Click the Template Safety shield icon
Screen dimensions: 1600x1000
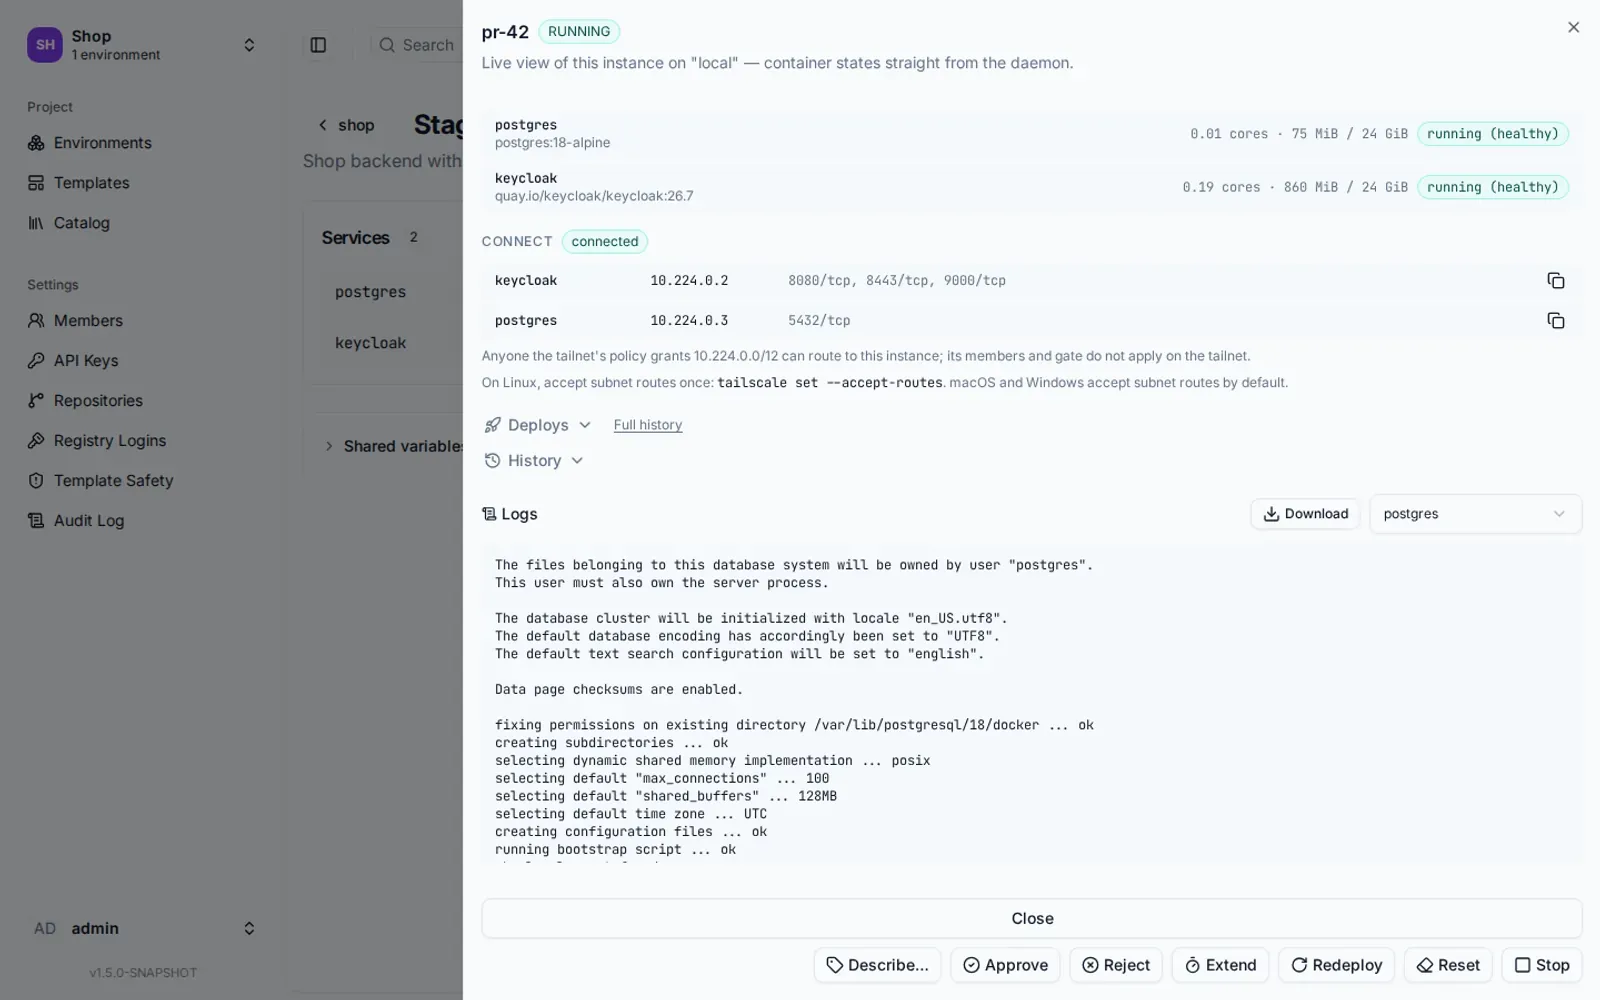[36, 481]
